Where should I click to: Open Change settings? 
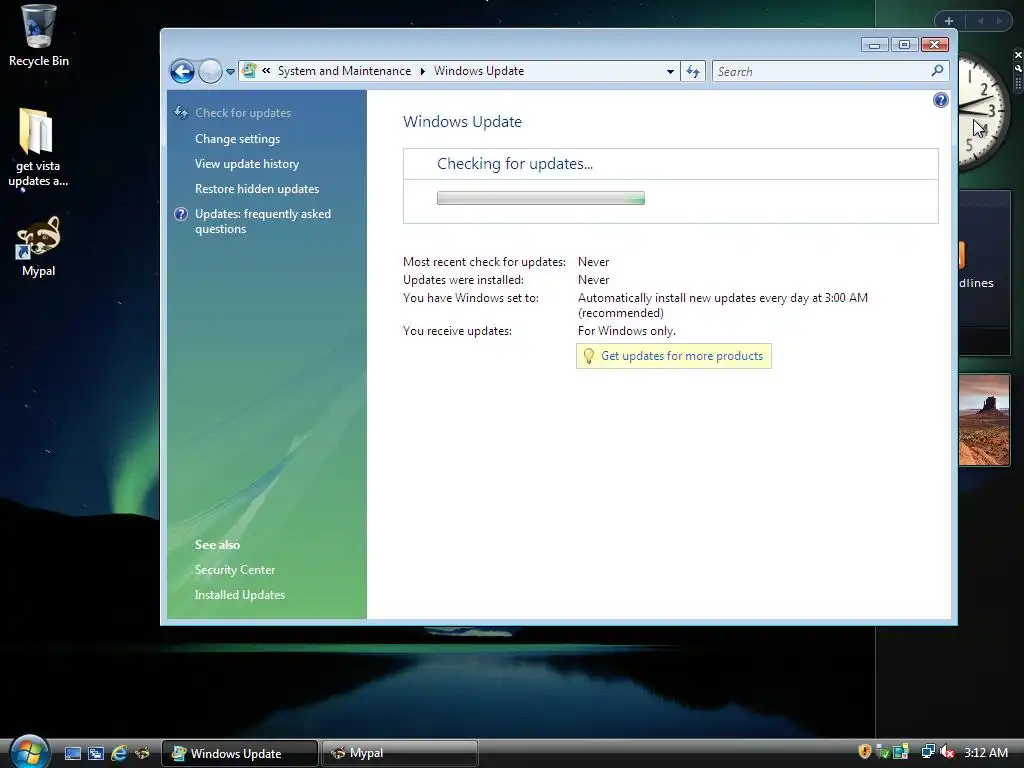[237, 138]
